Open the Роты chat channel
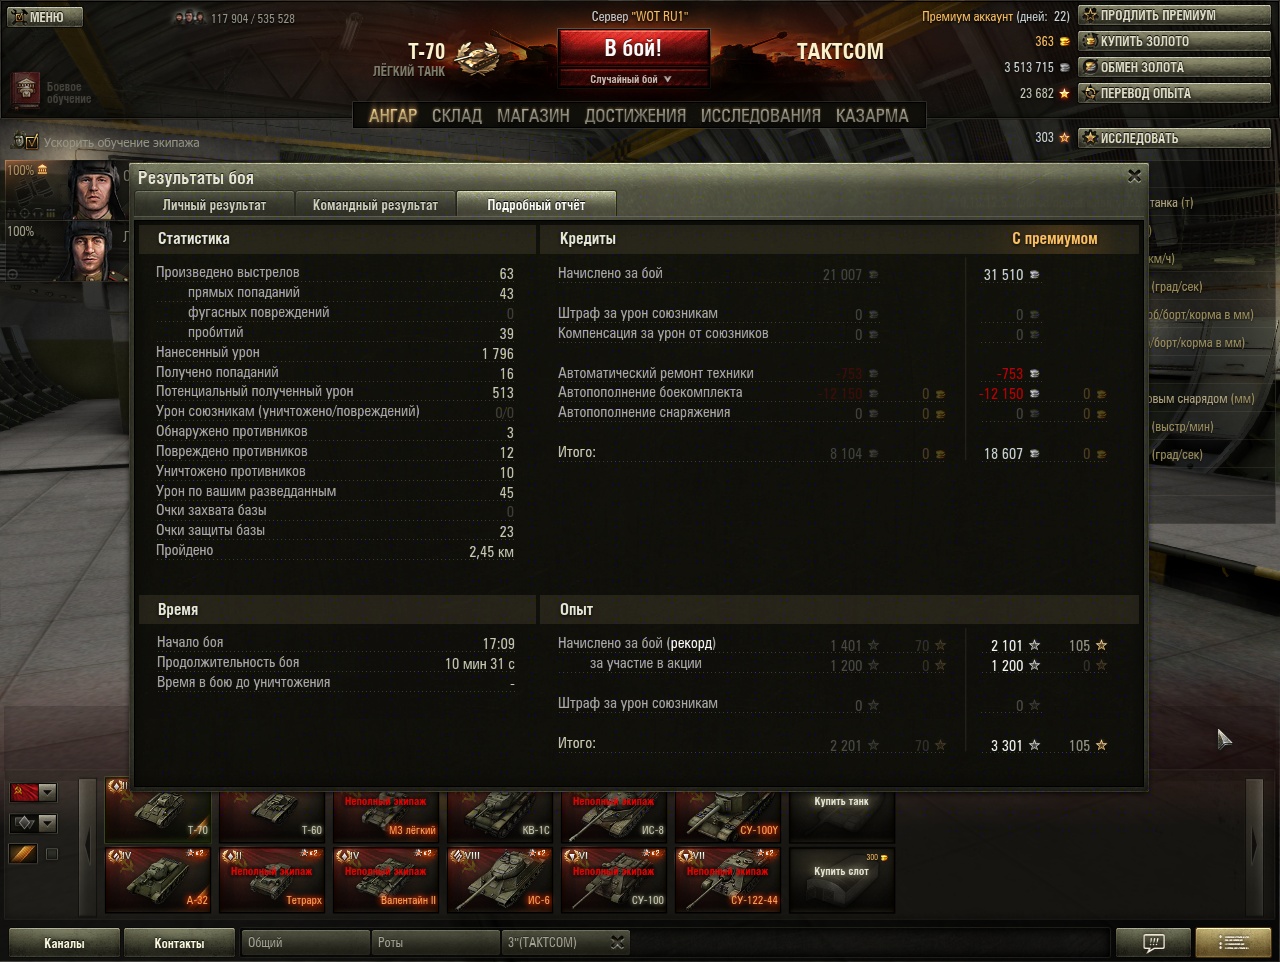The image size is (1280, 962). tap(435, 942)
